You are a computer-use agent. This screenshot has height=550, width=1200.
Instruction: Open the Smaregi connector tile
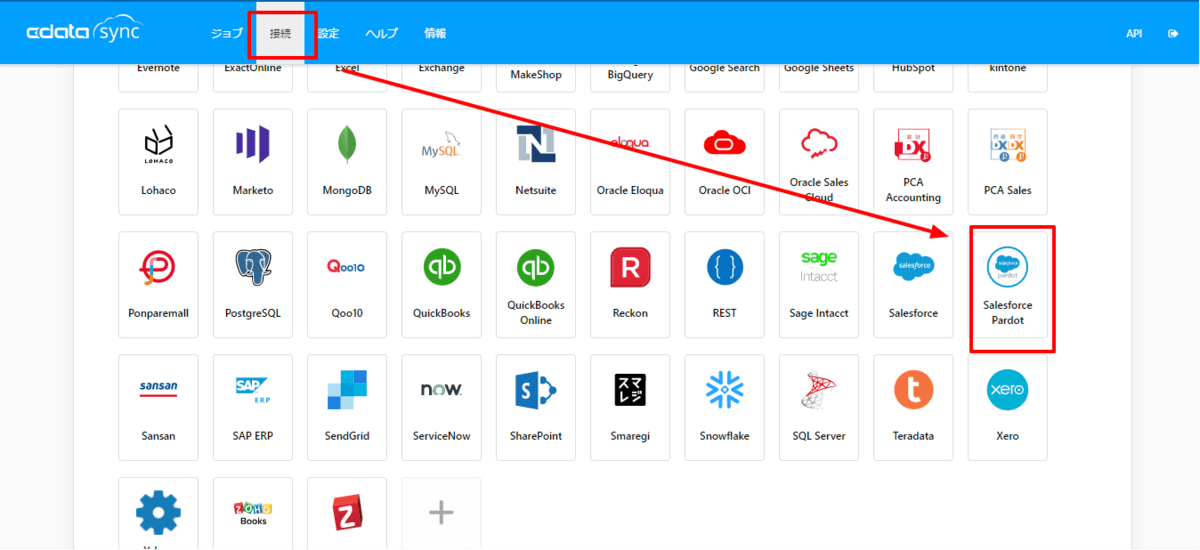coord(630,408)
